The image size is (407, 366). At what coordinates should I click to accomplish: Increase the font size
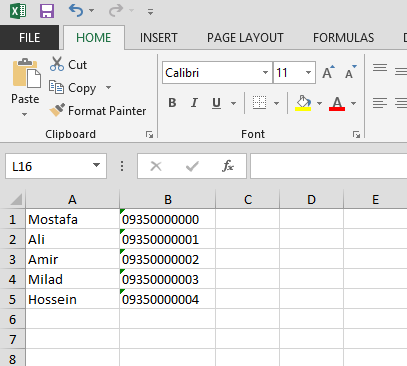point(328,72)
